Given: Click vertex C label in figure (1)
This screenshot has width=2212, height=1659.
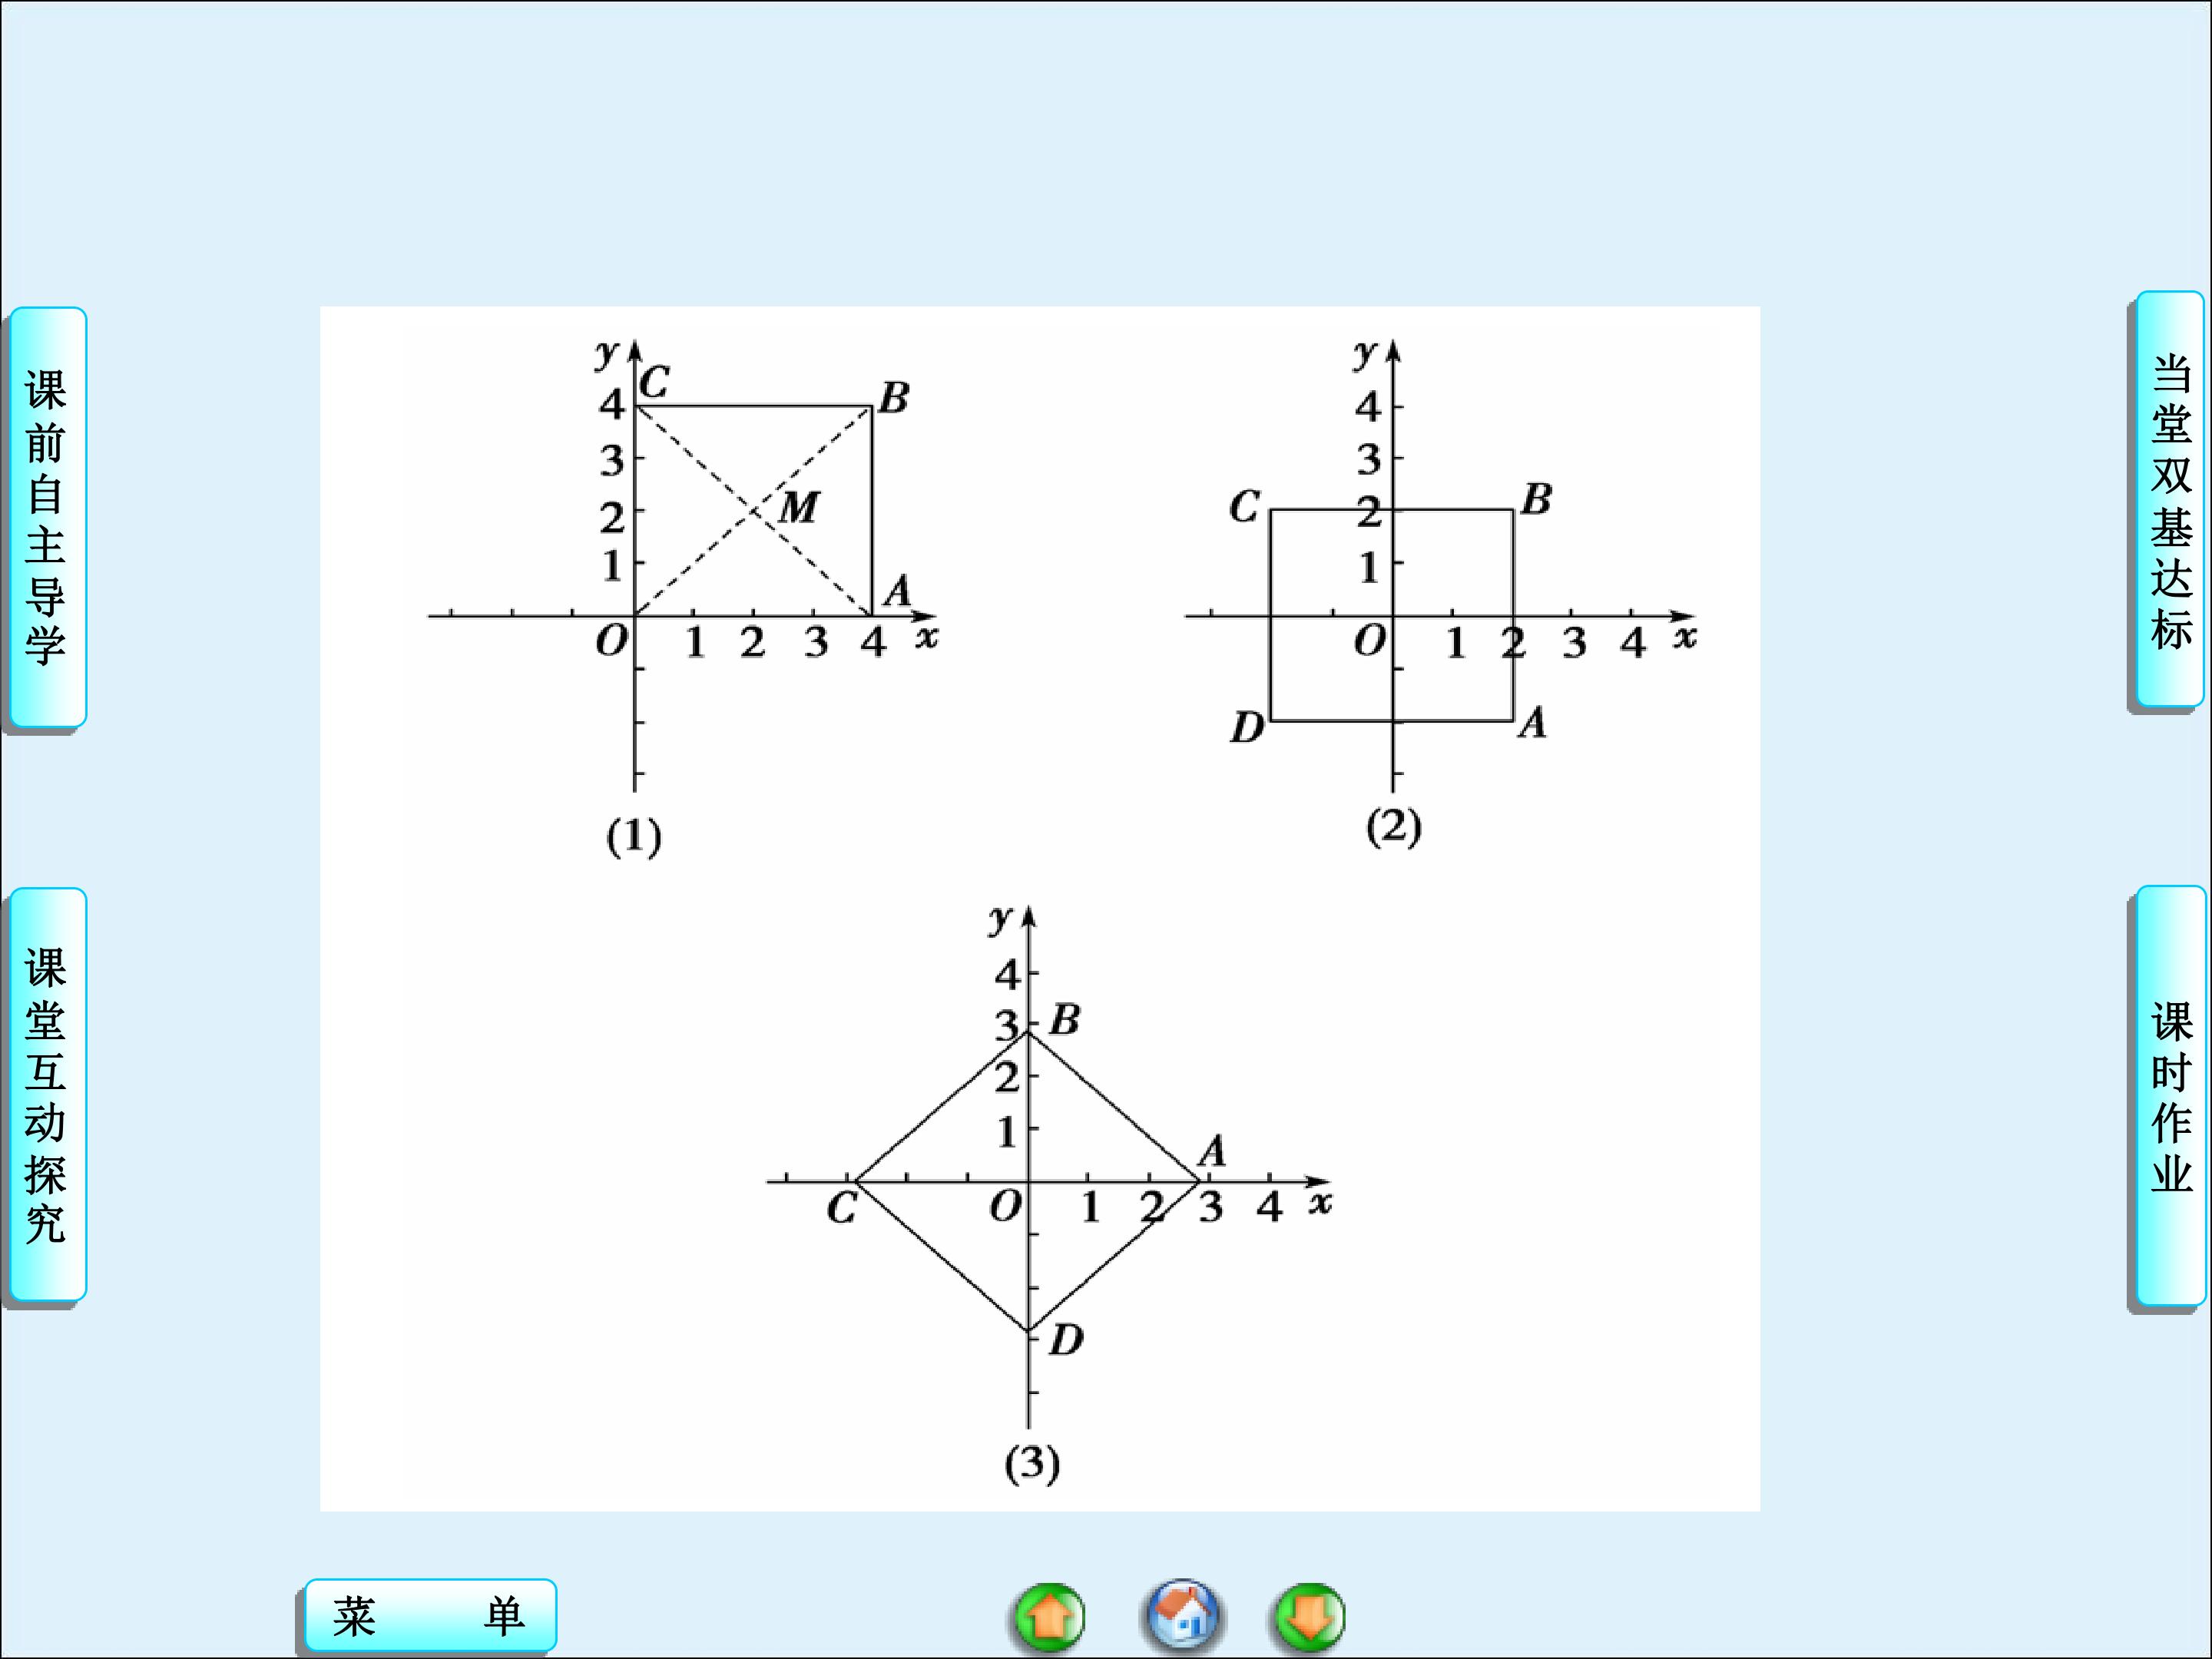Looking at the screenshot, I should tap(654, 383).
